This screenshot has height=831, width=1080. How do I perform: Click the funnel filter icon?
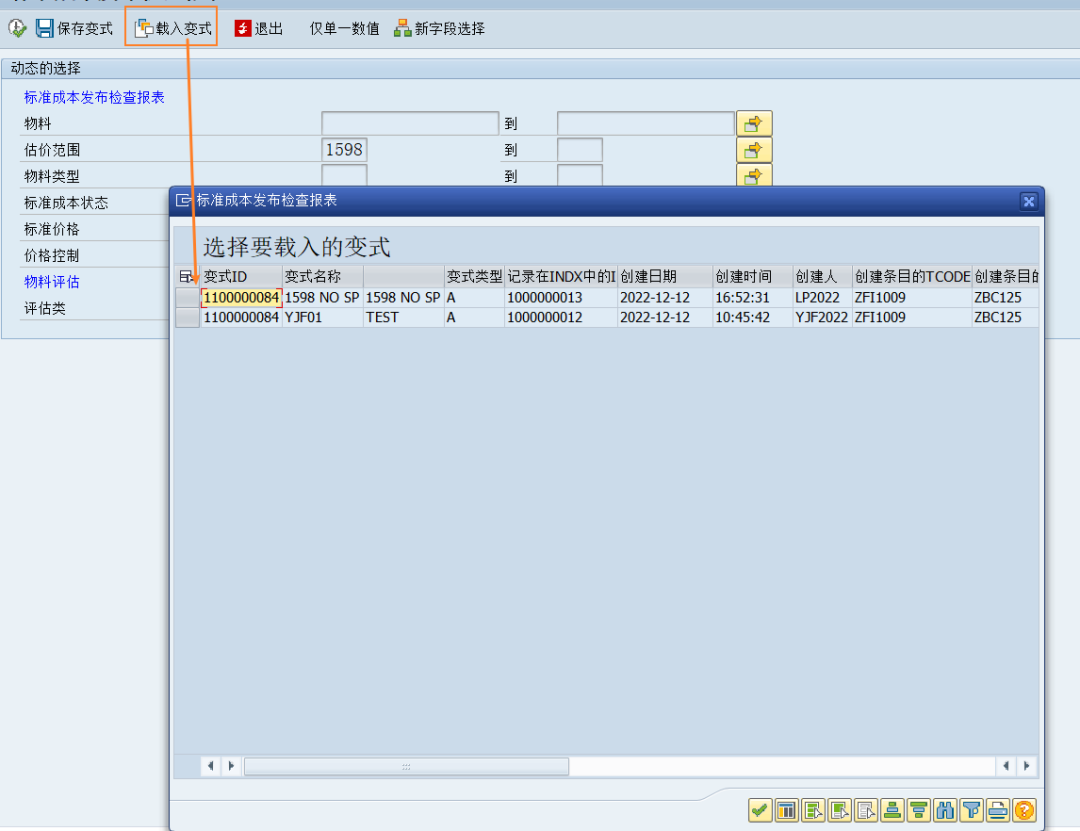point(971,810)
